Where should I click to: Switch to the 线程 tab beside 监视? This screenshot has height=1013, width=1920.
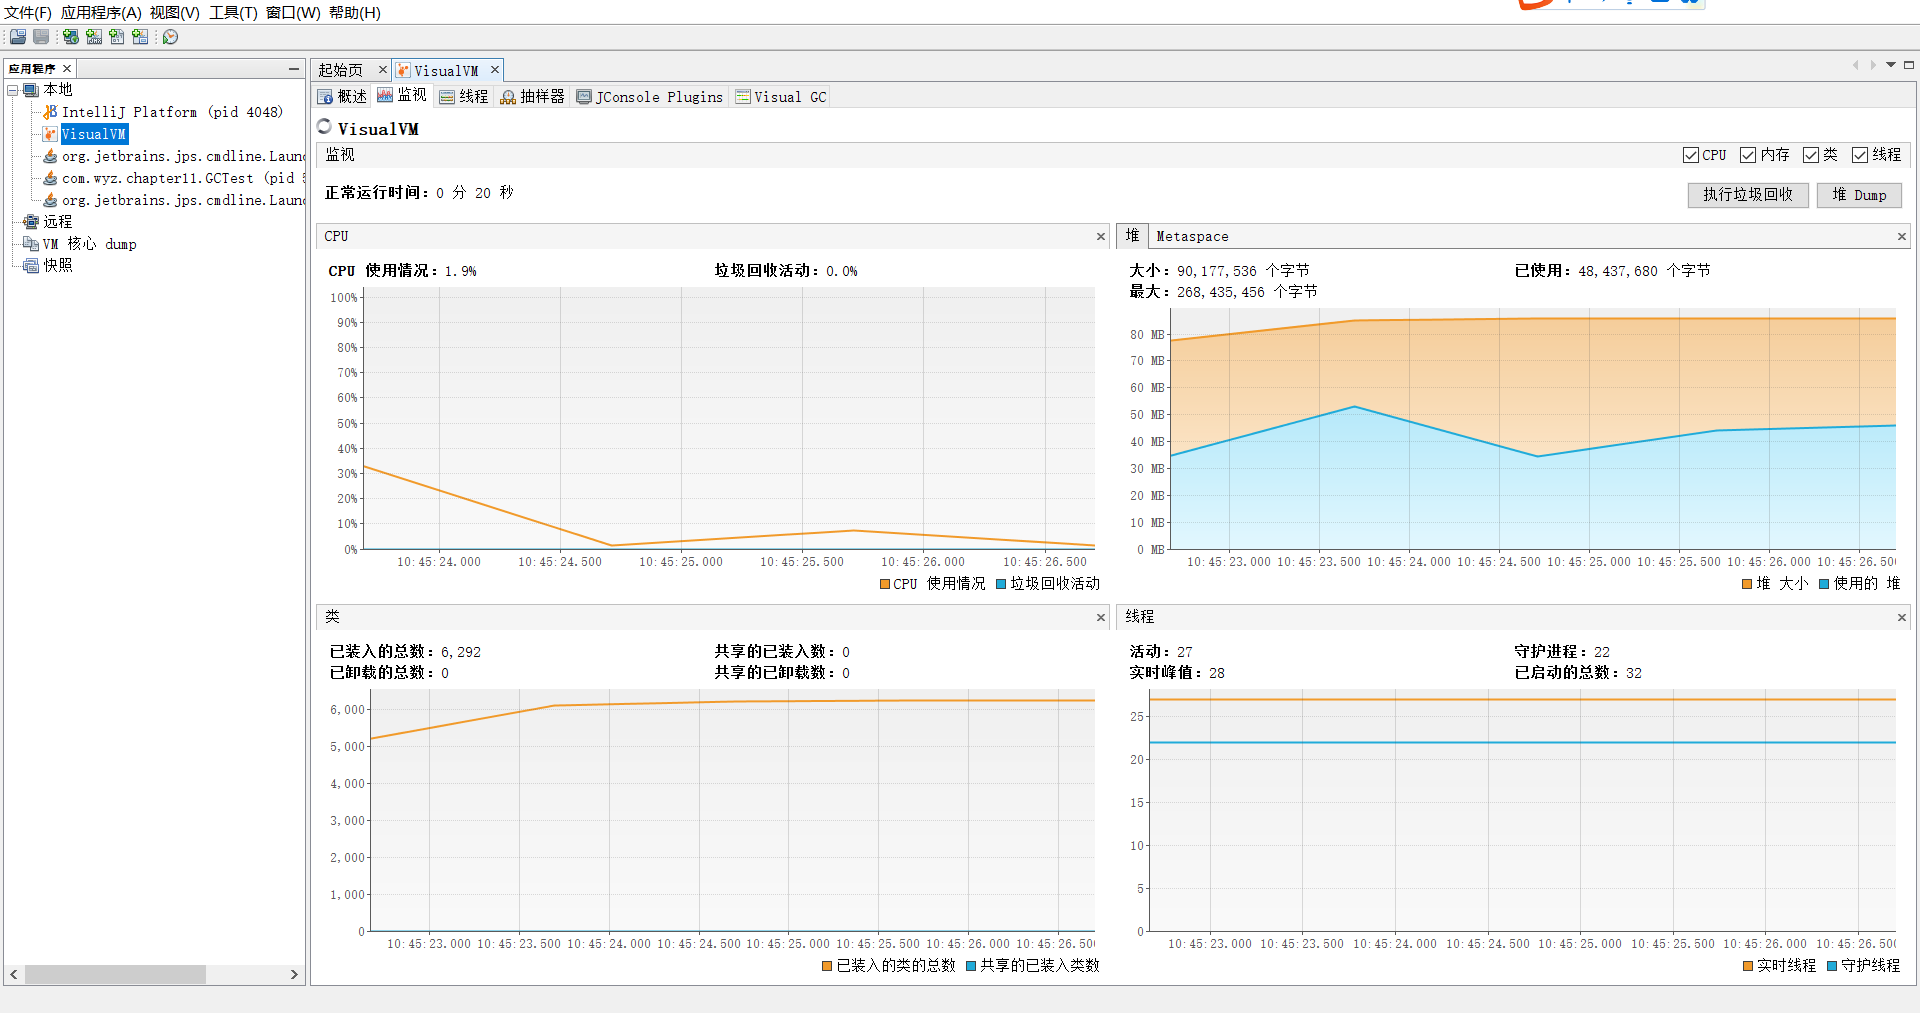click(464, 96)
